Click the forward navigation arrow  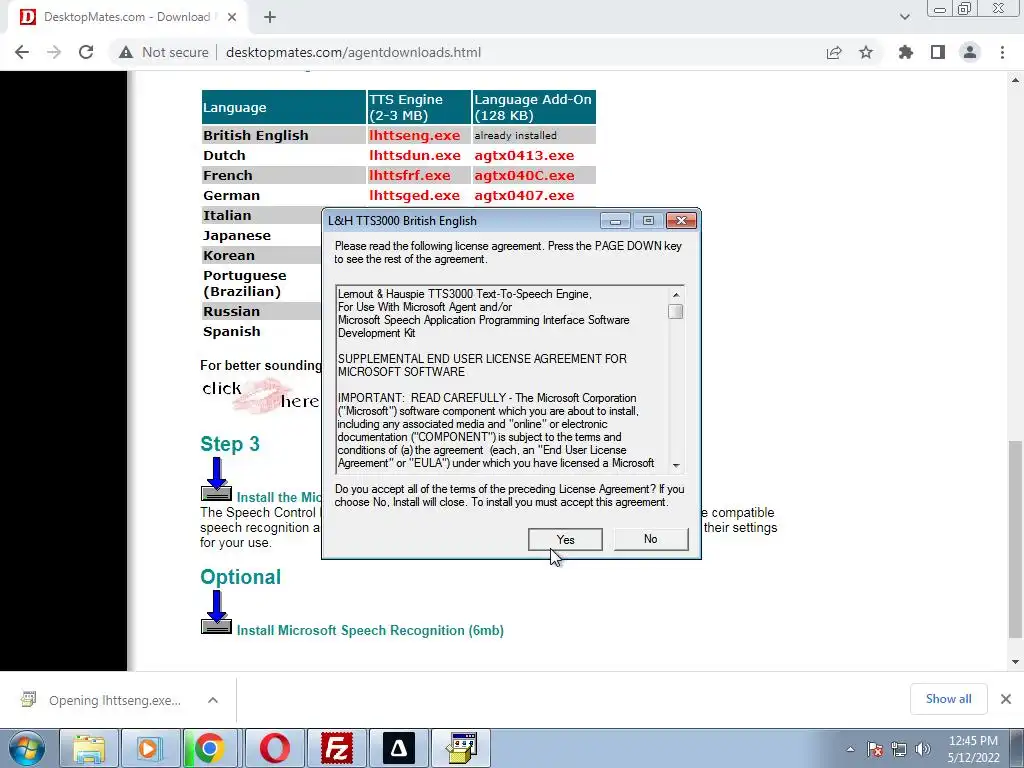[x=54, y=52]
